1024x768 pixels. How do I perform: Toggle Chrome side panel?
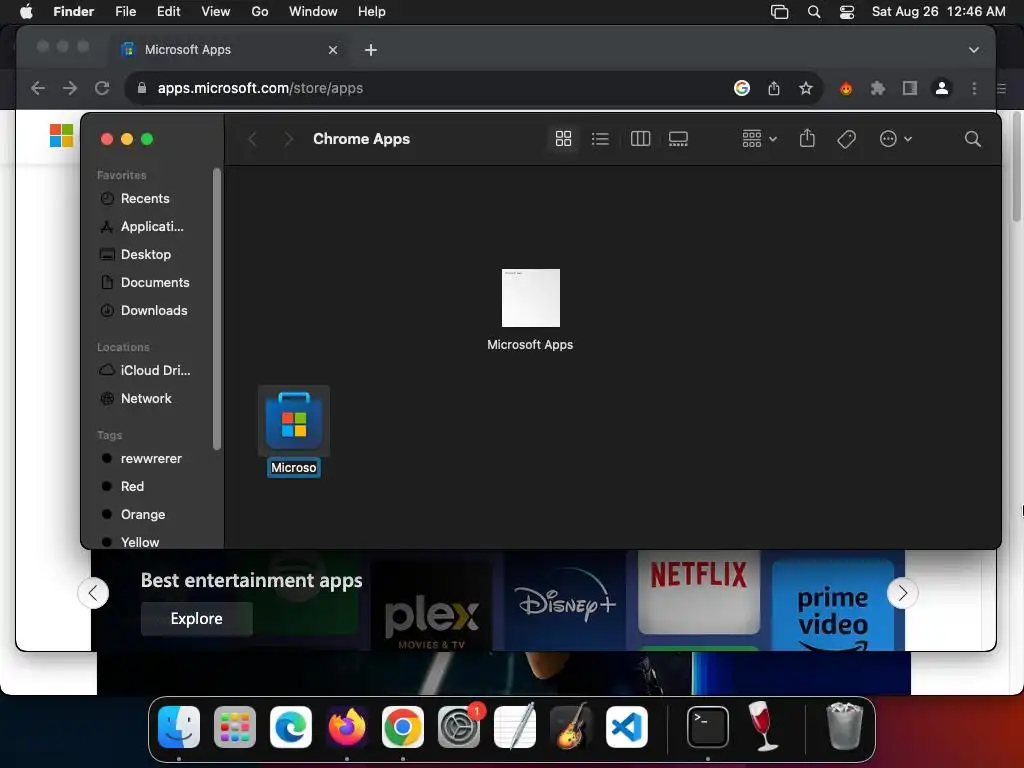[x=910, y=88]
